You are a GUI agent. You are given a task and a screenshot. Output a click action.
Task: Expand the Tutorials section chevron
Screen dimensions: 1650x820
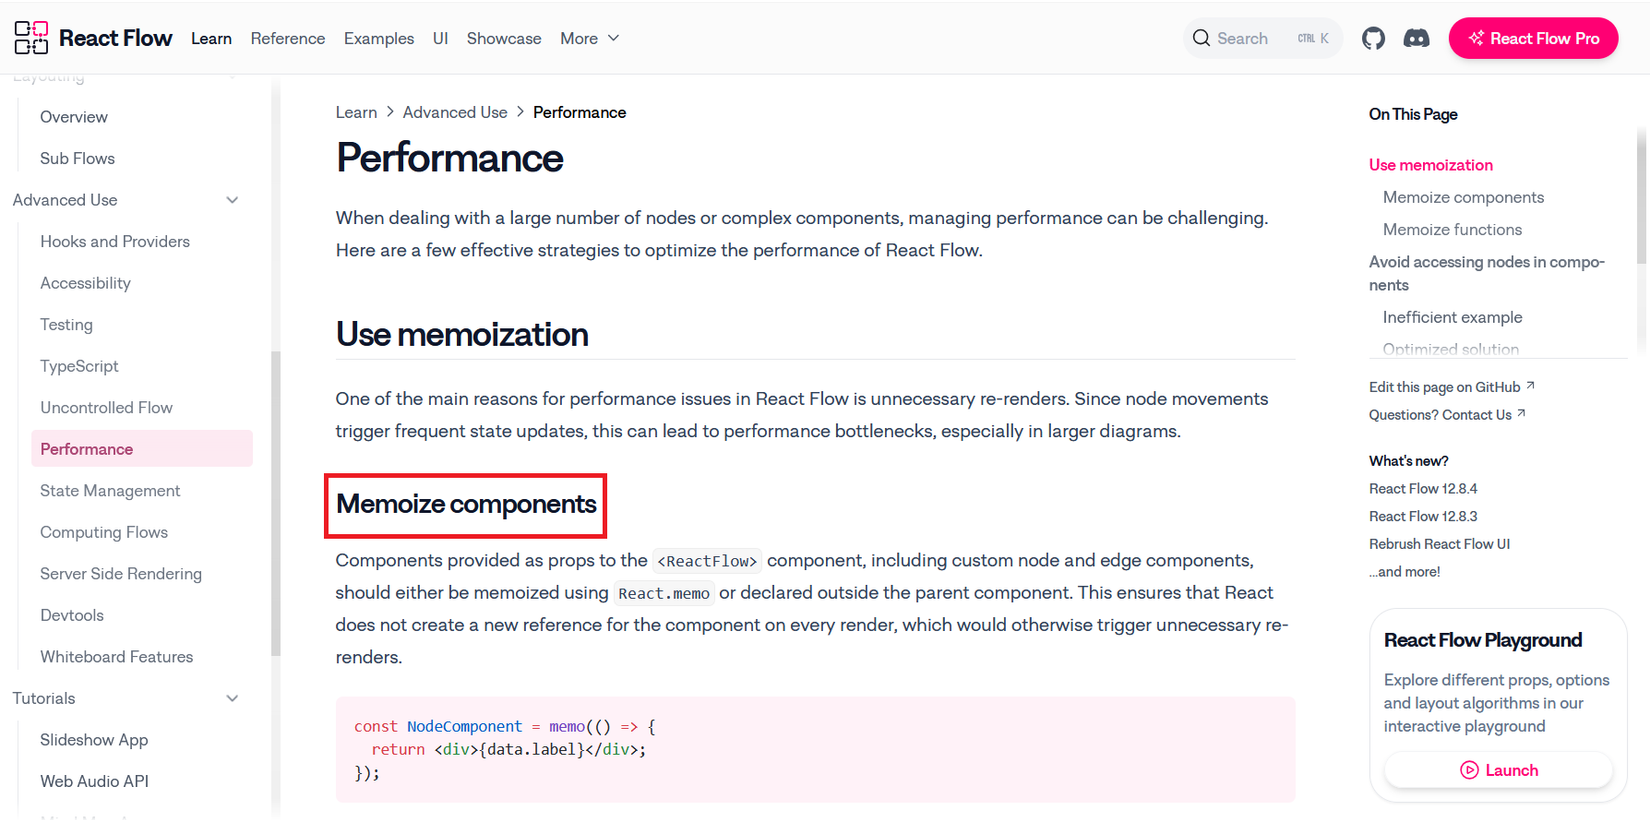coord(232,698)
